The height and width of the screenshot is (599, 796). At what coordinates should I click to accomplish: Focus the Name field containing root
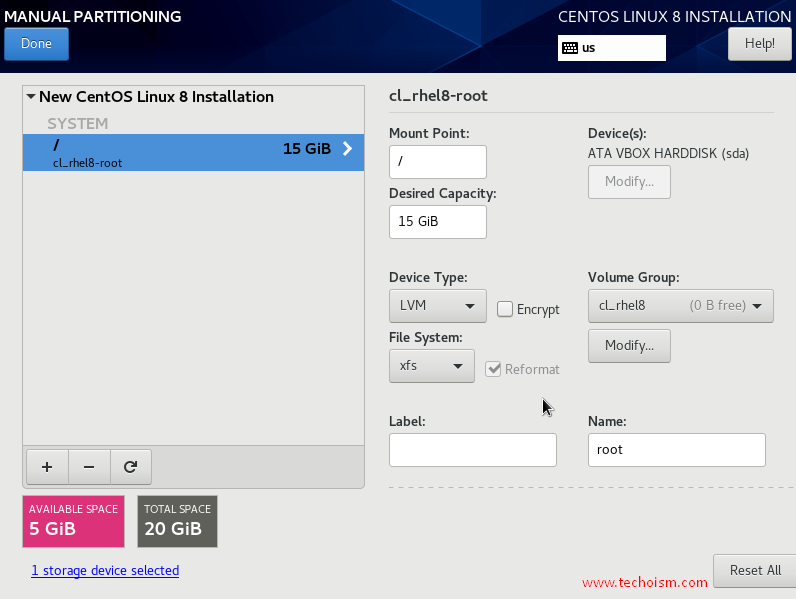tap(677, 450)
